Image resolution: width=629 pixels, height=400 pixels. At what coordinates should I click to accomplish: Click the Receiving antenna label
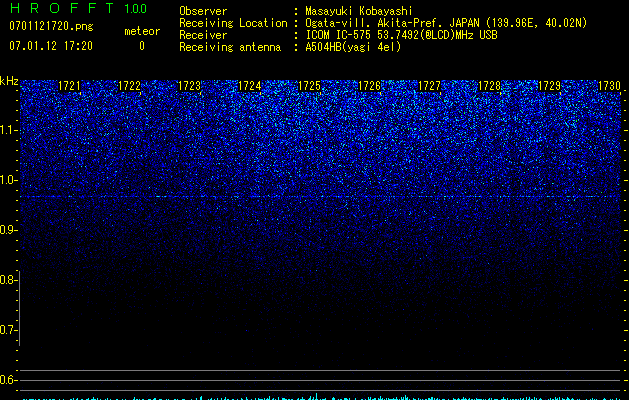(230, 47)
